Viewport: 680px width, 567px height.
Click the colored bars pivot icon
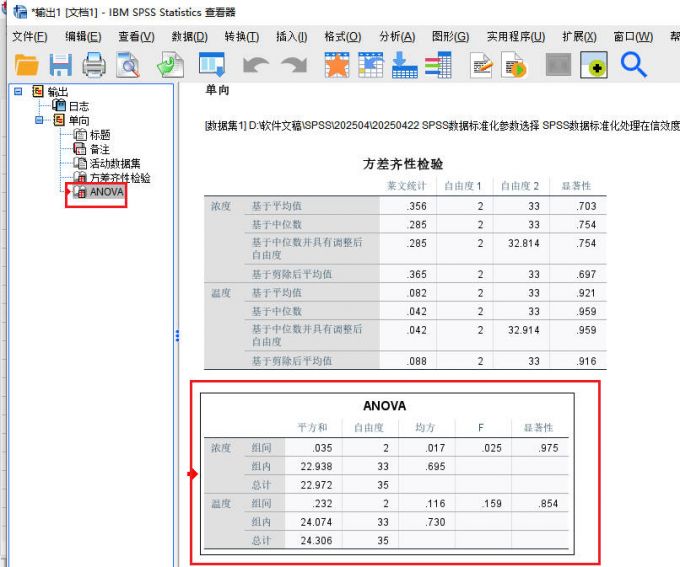pyautogui.click(x=438, y=65)
